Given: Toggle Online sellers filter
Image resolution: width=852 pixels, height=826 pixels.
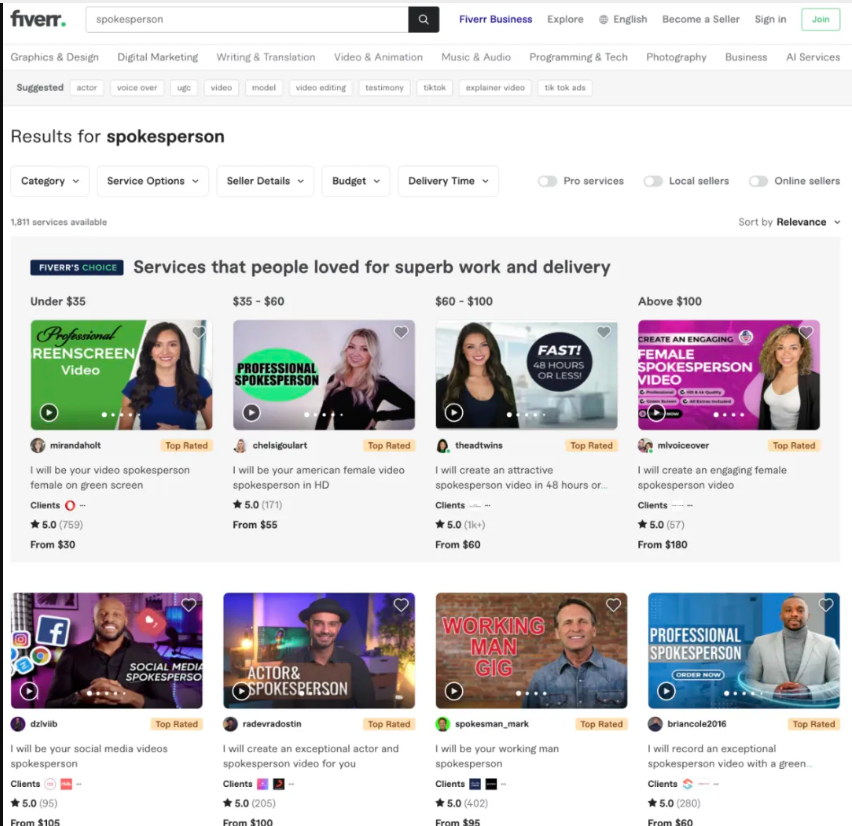Looking at the screenshot, I should (758, 181).
